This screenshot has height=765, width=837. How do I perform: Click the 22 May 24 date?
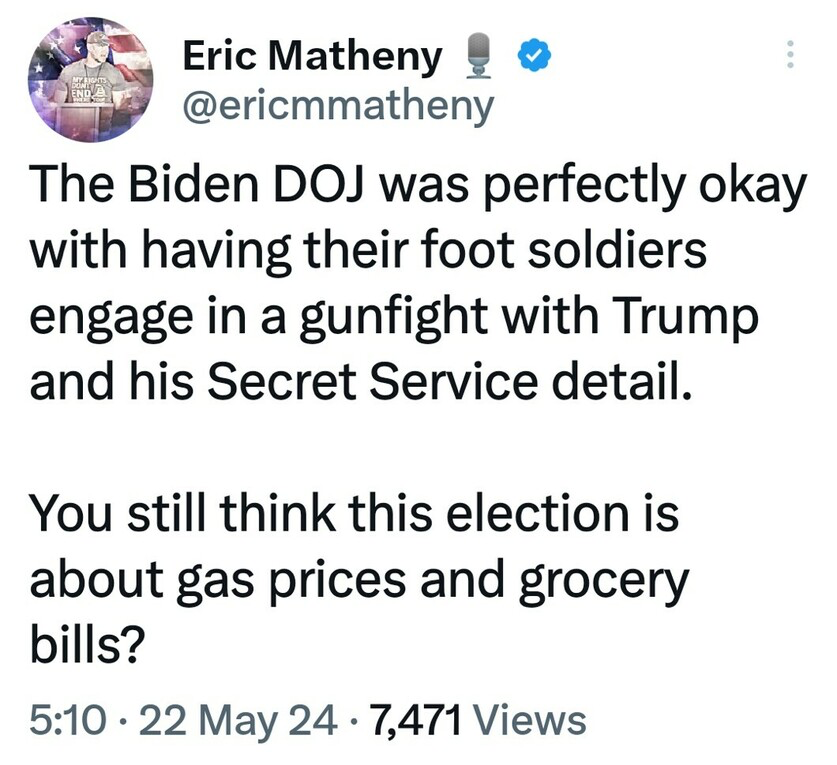[x=239, y=721]
